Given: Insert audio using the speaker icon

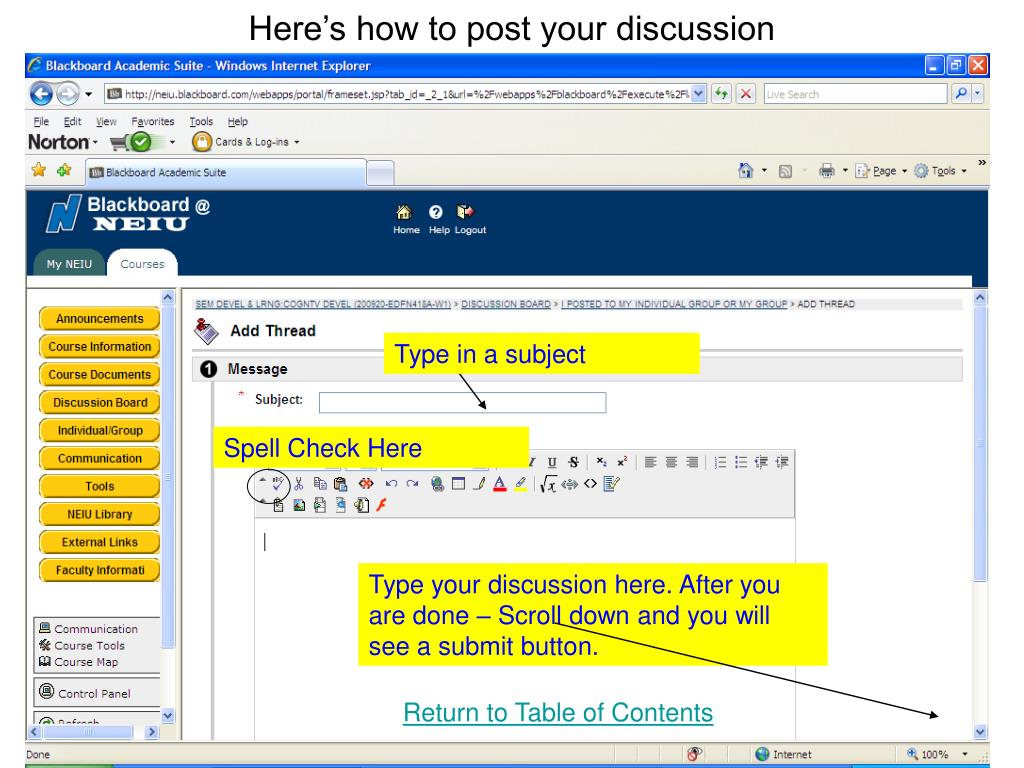Looking at the screenshot, I should point(361,505).
